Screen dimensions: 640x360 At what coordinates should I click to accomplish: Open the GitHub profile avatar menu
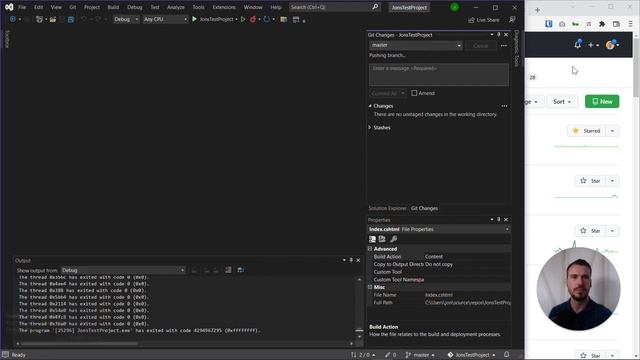(x=612, y=45)
